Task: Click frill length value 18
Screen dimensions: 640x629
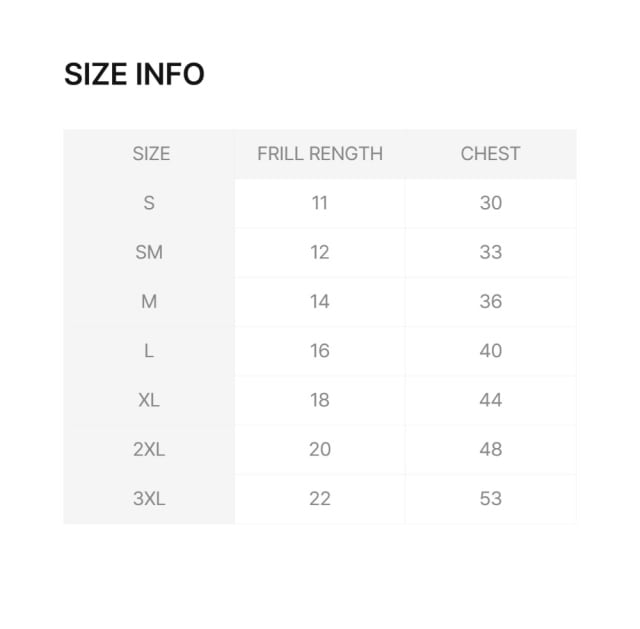Action: [x=320, y=400]
